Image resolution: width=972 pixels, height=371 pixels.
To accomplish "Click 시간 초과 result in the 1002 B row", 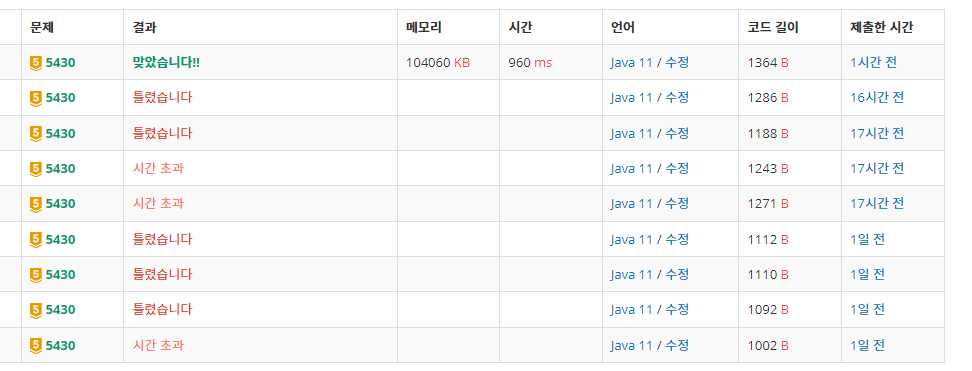I will (x=158, y=346).
